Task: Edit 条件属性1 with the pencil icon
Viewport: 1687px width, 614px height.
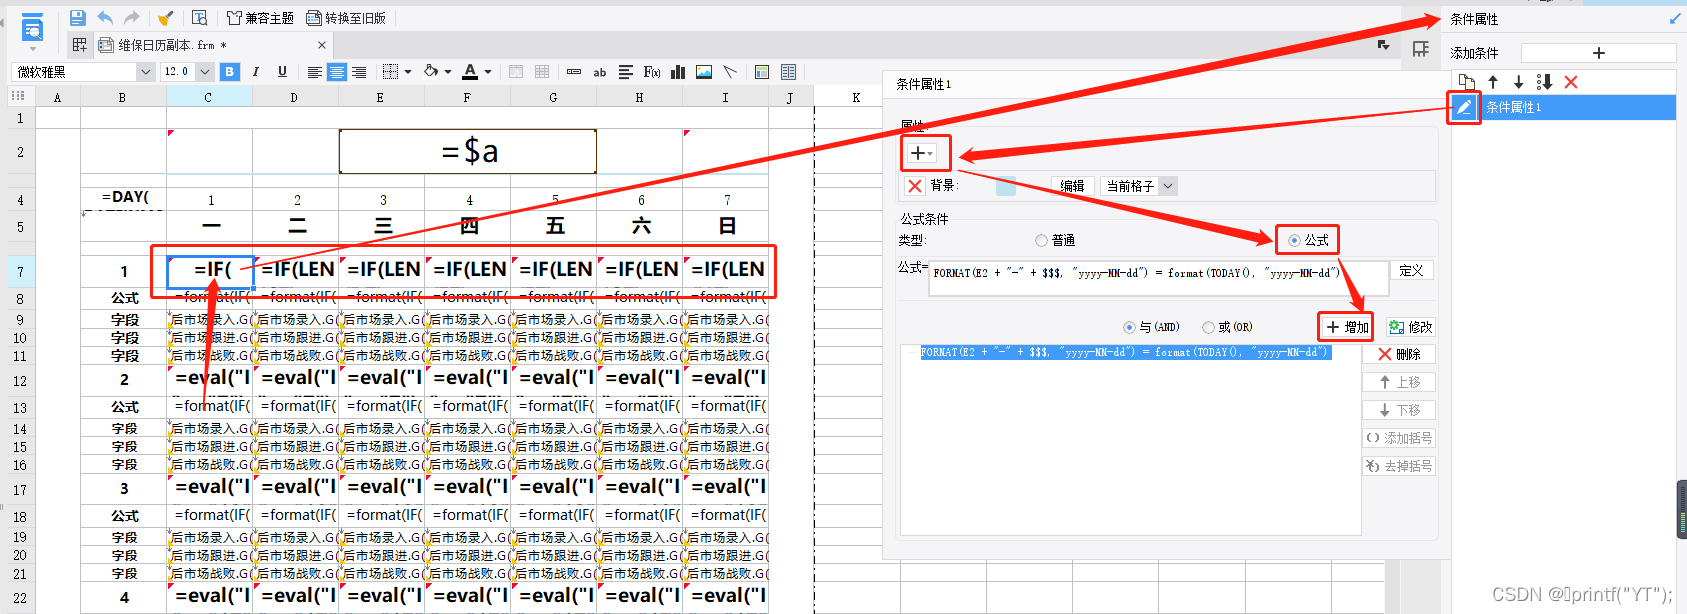Action: pyautogui.click(x=1464, y=107)
